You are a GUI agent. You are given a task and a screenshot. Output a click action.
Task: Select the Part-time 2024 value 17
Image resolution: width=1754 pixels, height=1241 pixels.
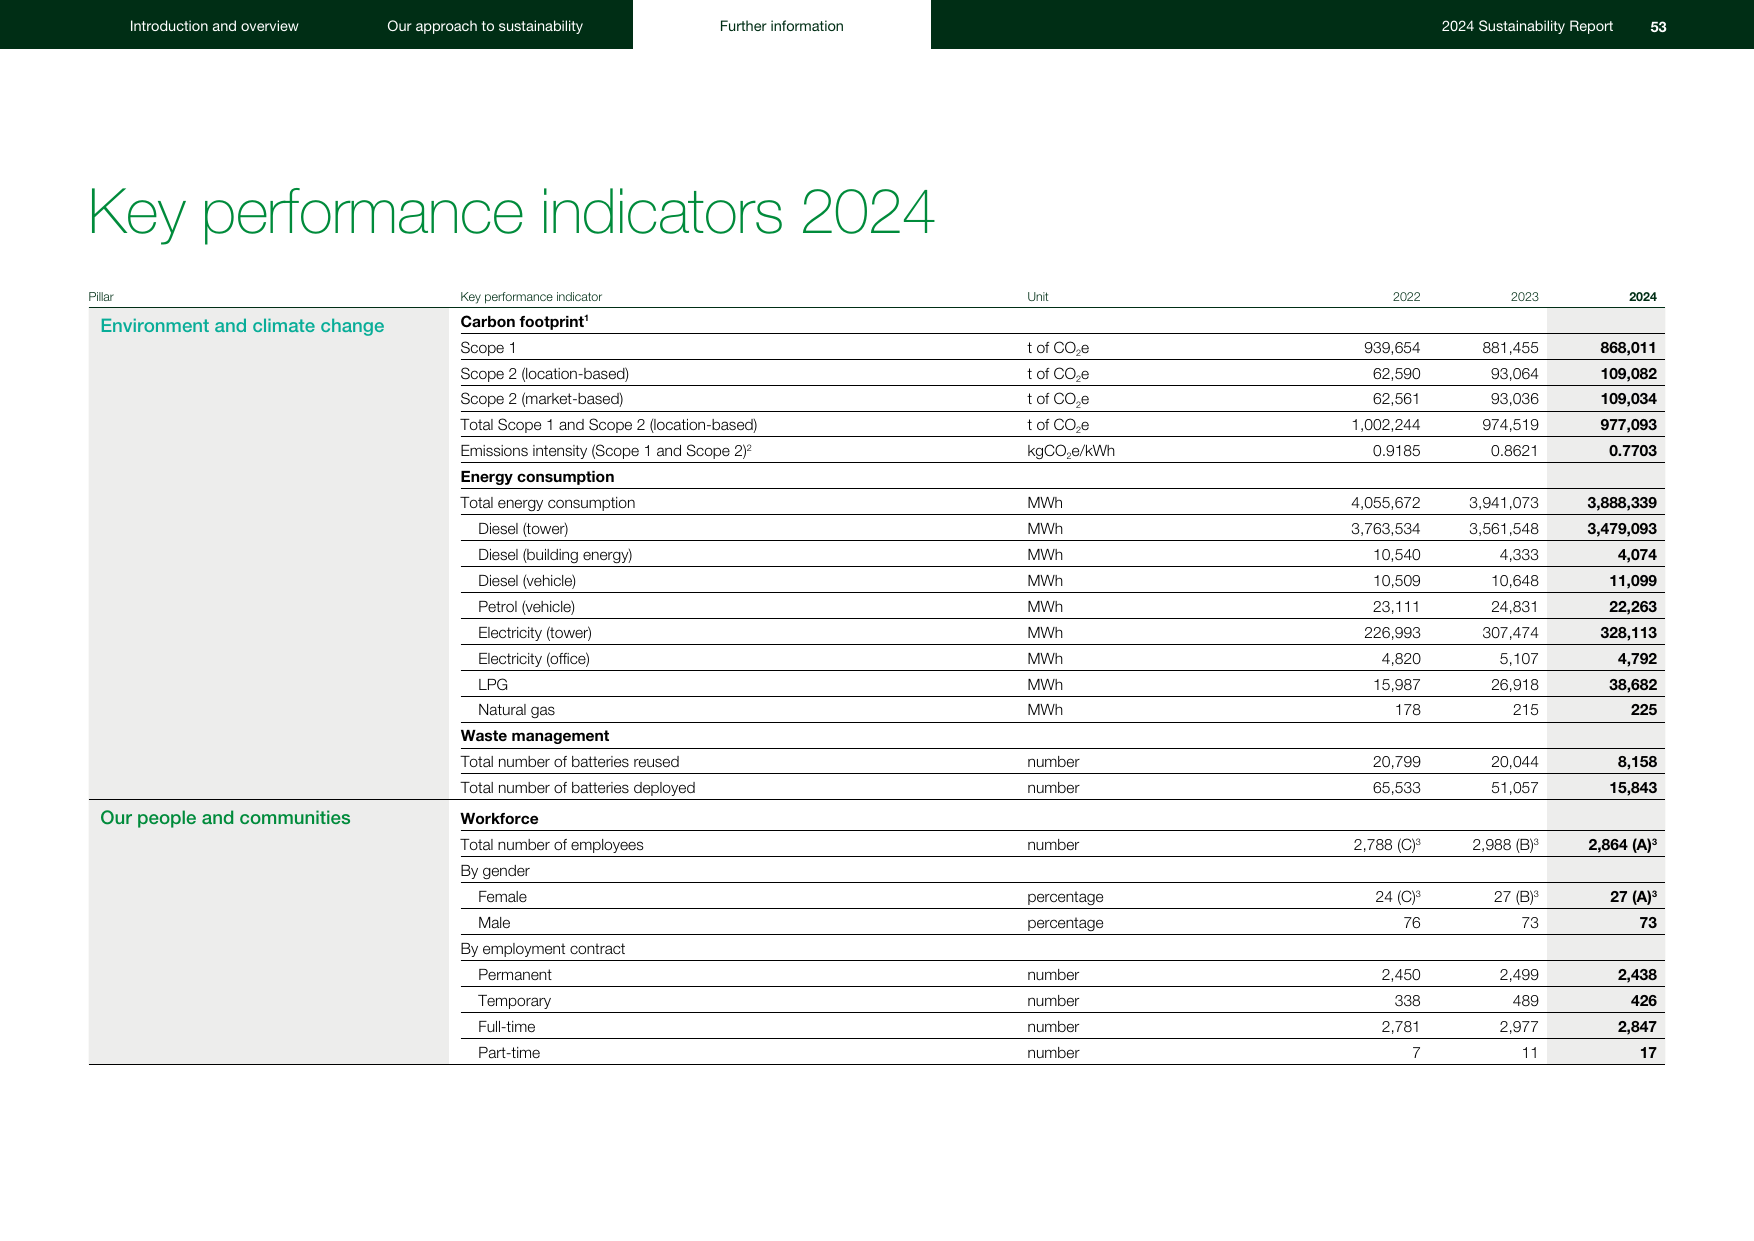pyautogui.click(x=1648, y=1053)
